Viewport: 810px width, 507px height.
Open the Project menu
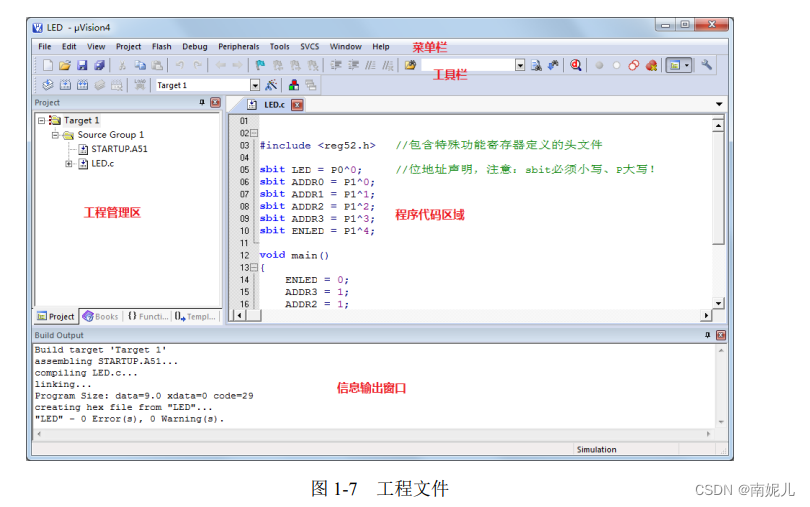(x=128, y=47)
